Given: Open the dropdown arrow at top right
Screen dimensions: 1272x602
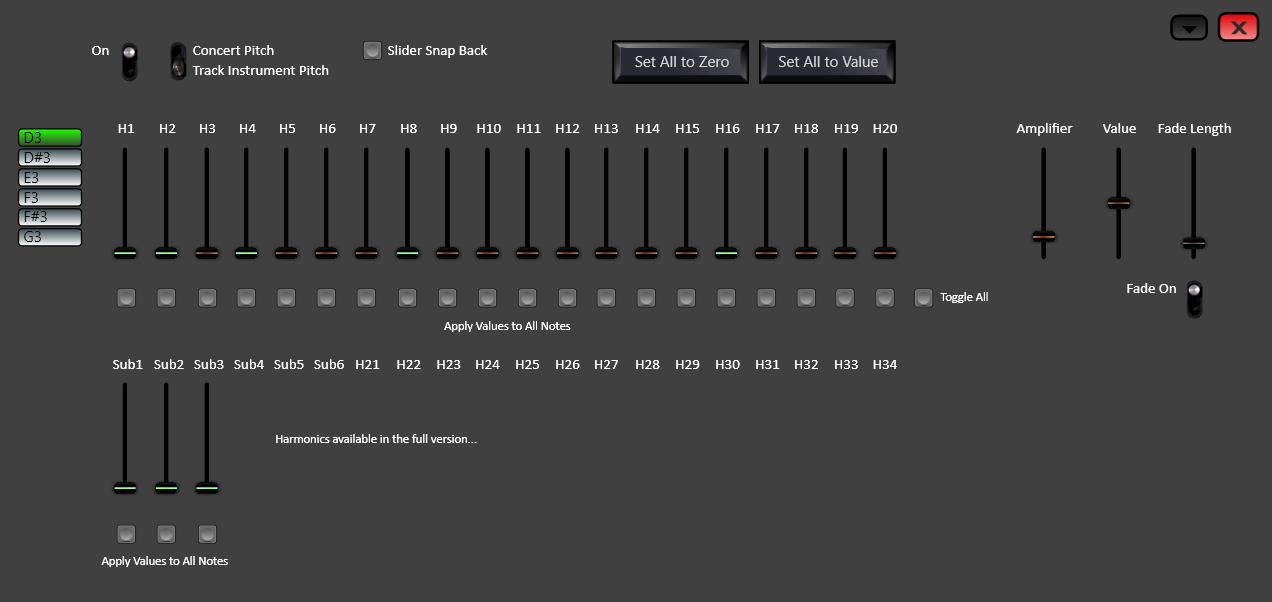Looking at the screenshot, I should coord(1188,27).
